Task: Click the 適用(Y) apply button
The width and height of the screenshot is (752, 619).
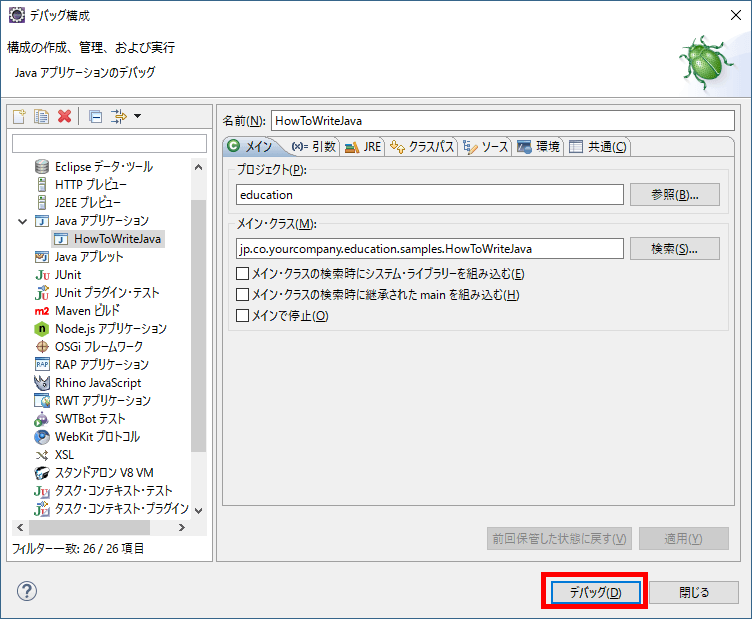Action: [684, 538]
